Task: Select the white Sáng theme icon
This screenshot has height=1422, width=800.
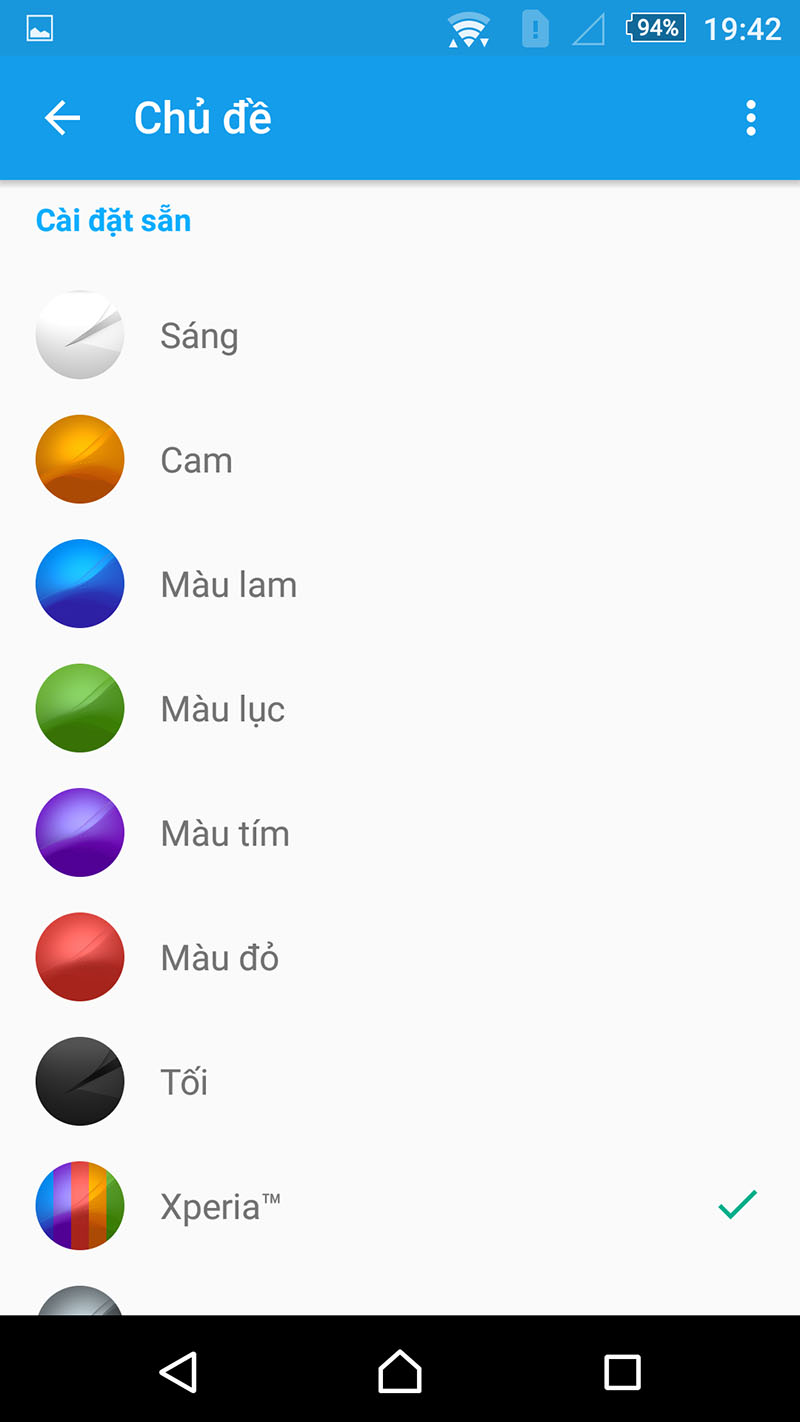Action: (x=80, y=336)
